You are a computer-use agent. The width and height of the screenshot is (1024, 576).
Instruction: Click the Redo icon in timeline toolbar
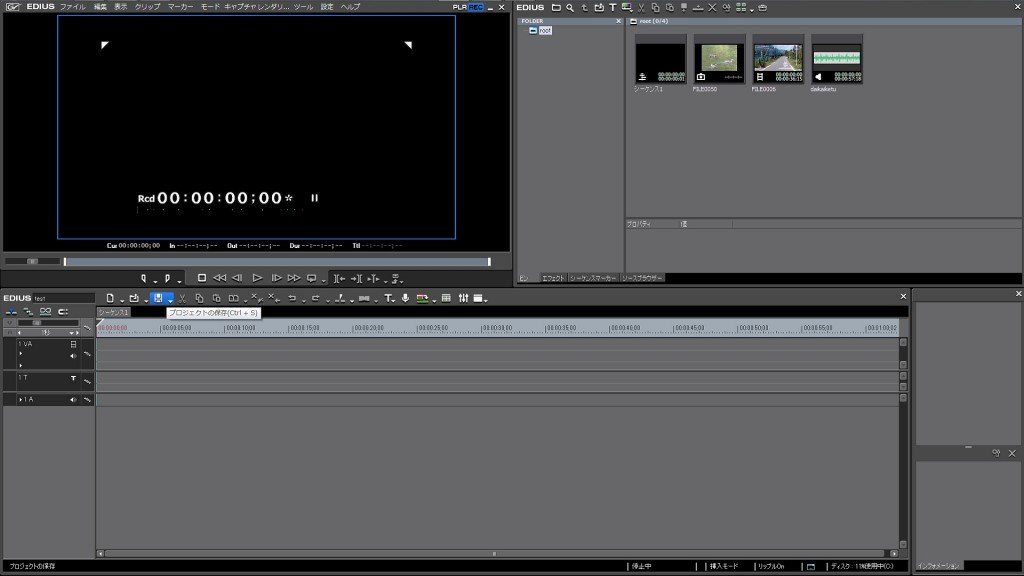pyautogui.click(x=315, y=298)
